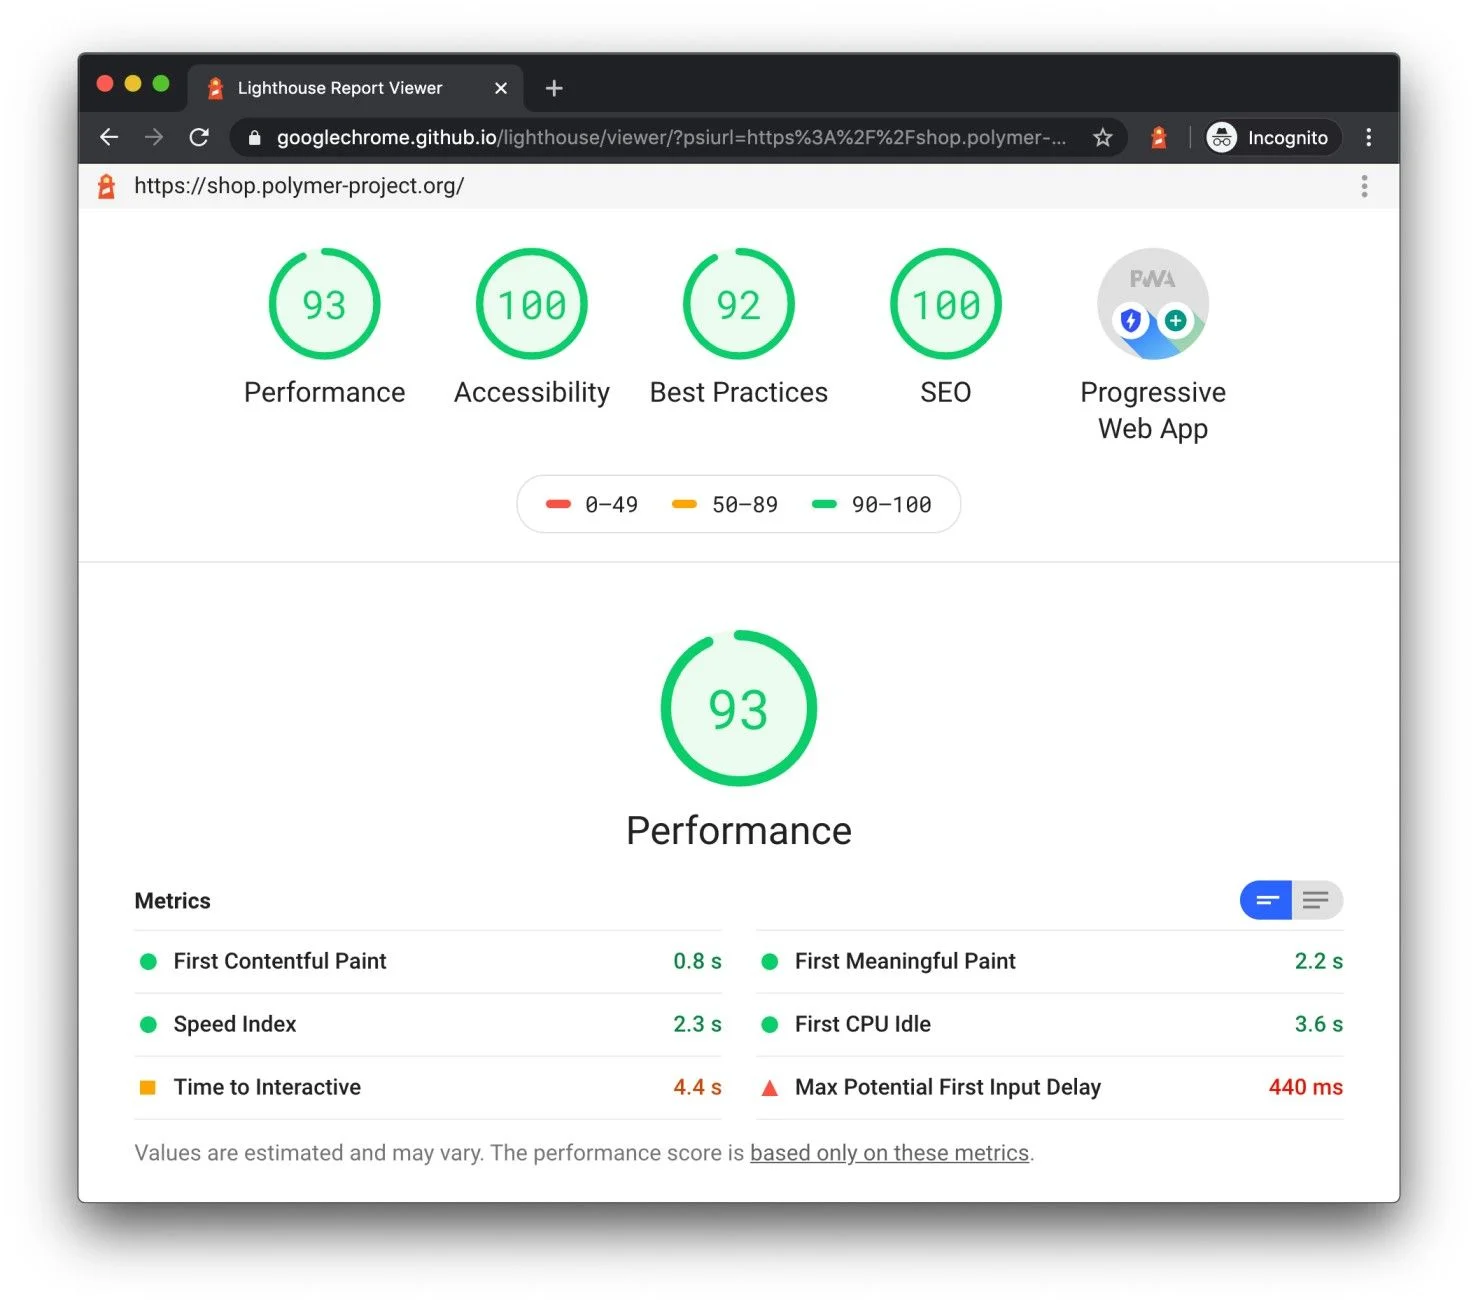Open the Lighthouse extension icon in toolbar

[x=1158, y=137]
